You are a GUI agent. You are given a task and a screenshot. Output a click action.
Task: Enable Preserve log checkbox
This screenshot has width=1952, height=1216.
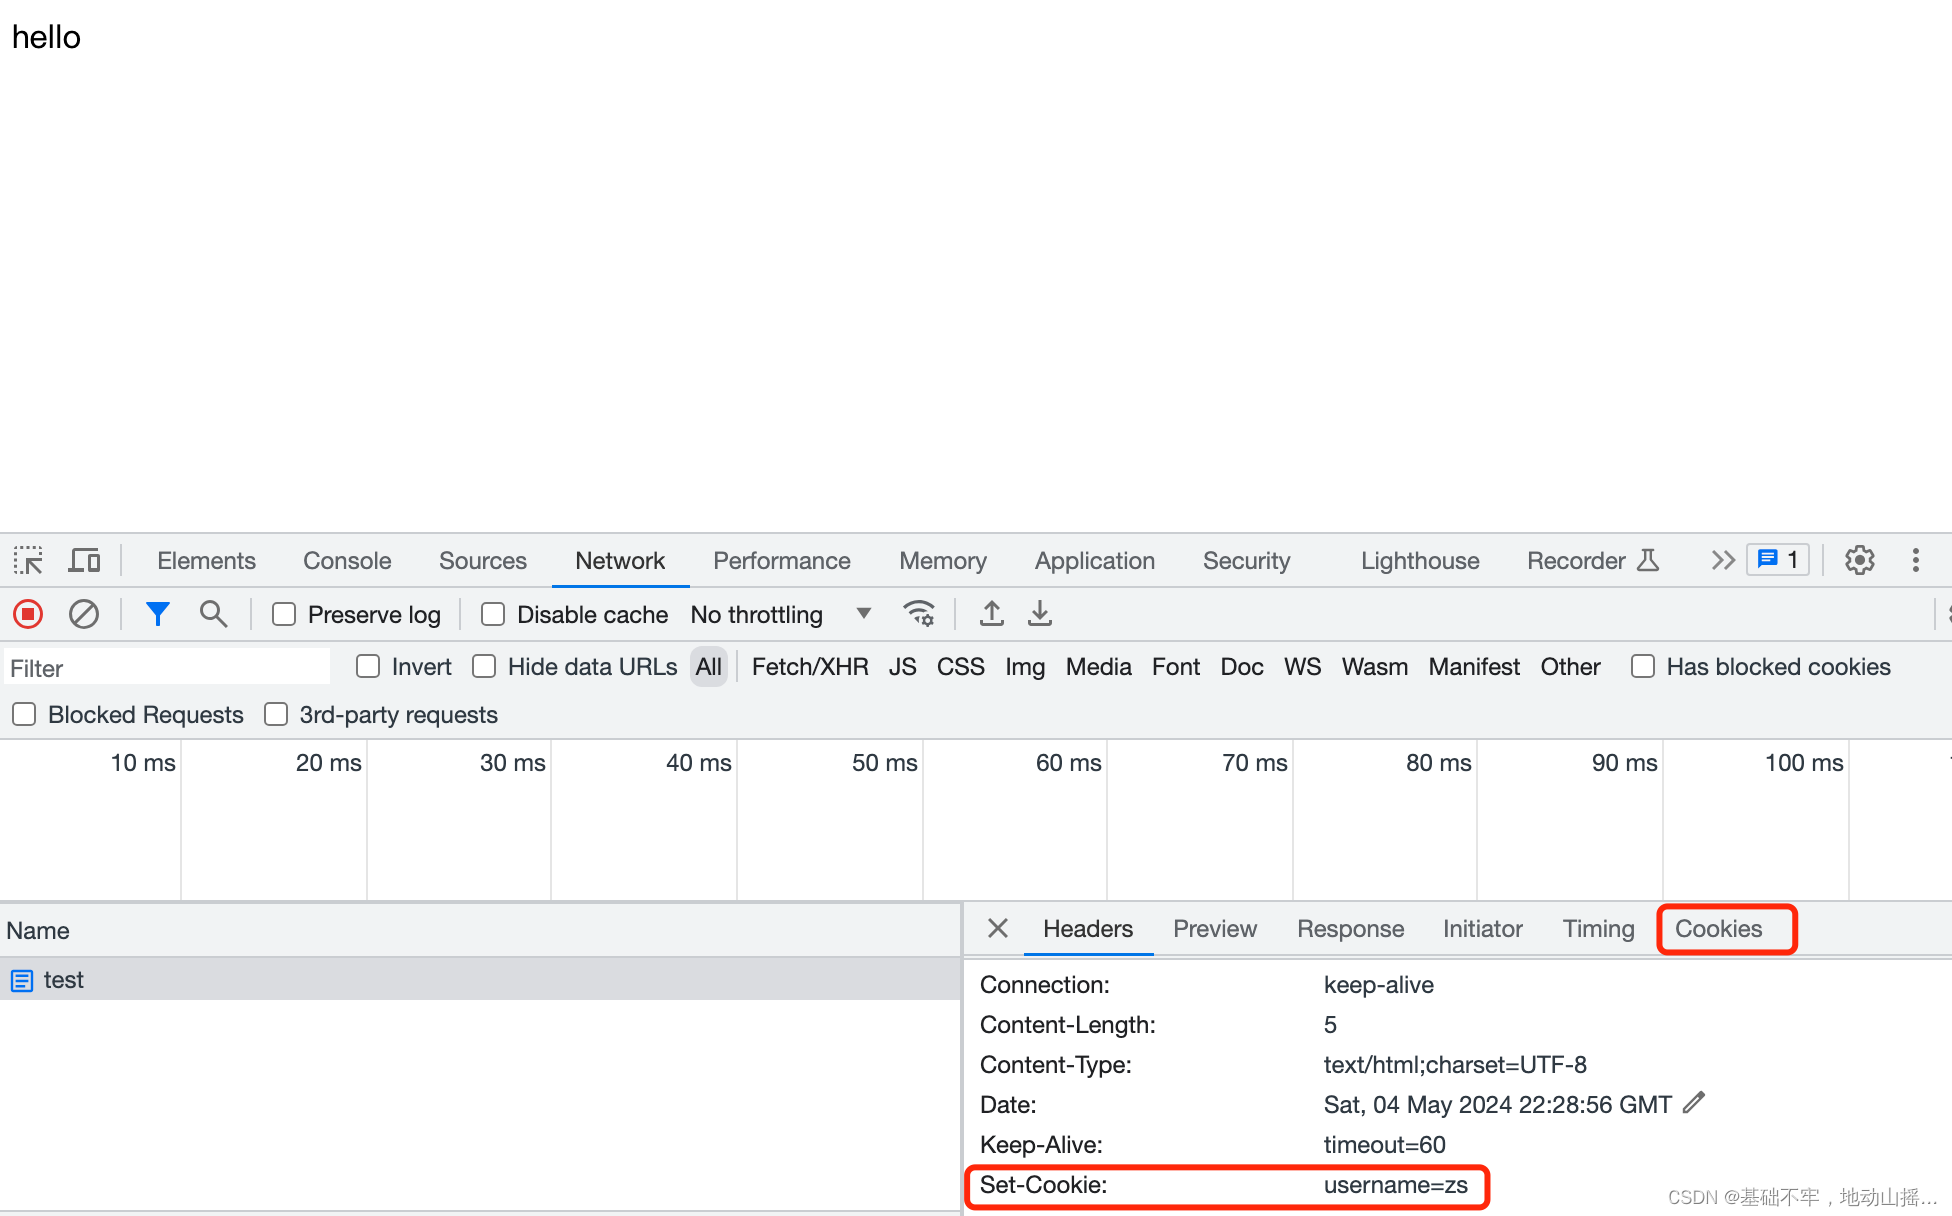point(285,614)
